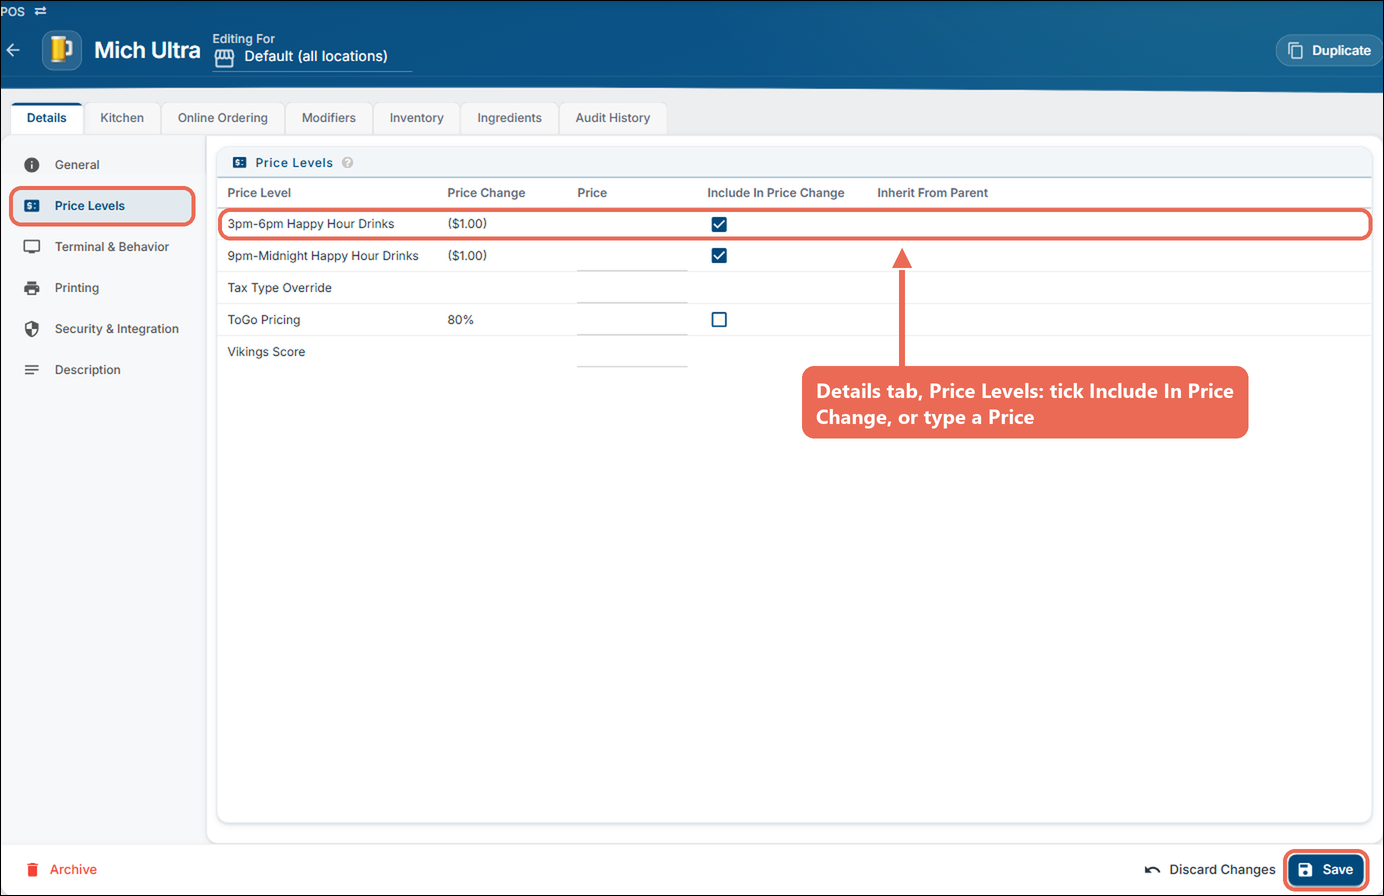1384x896 pixels.
Task: Click the Price field for ToGo Pricing
Action: [632, 320]
